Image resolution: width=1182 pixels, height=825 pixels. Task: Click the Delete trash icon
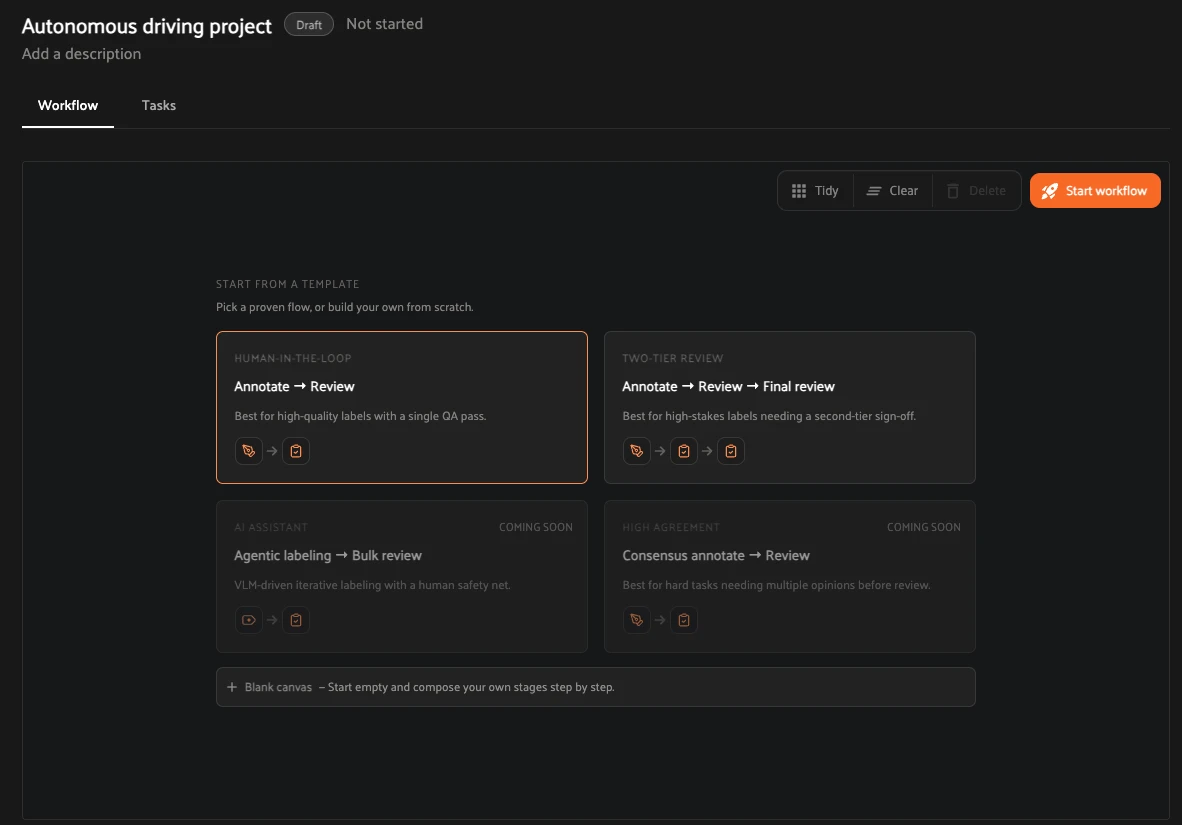coord(953,191)
